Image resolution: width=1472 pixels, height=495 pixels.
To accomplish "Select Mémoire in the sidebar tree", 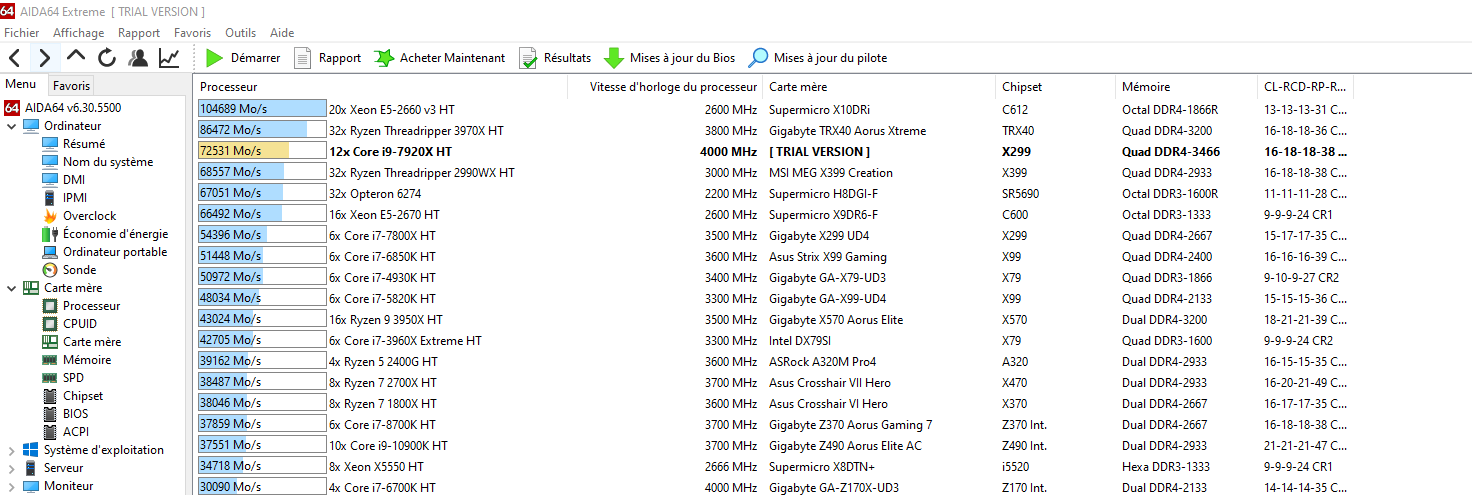I will [76, 360].
